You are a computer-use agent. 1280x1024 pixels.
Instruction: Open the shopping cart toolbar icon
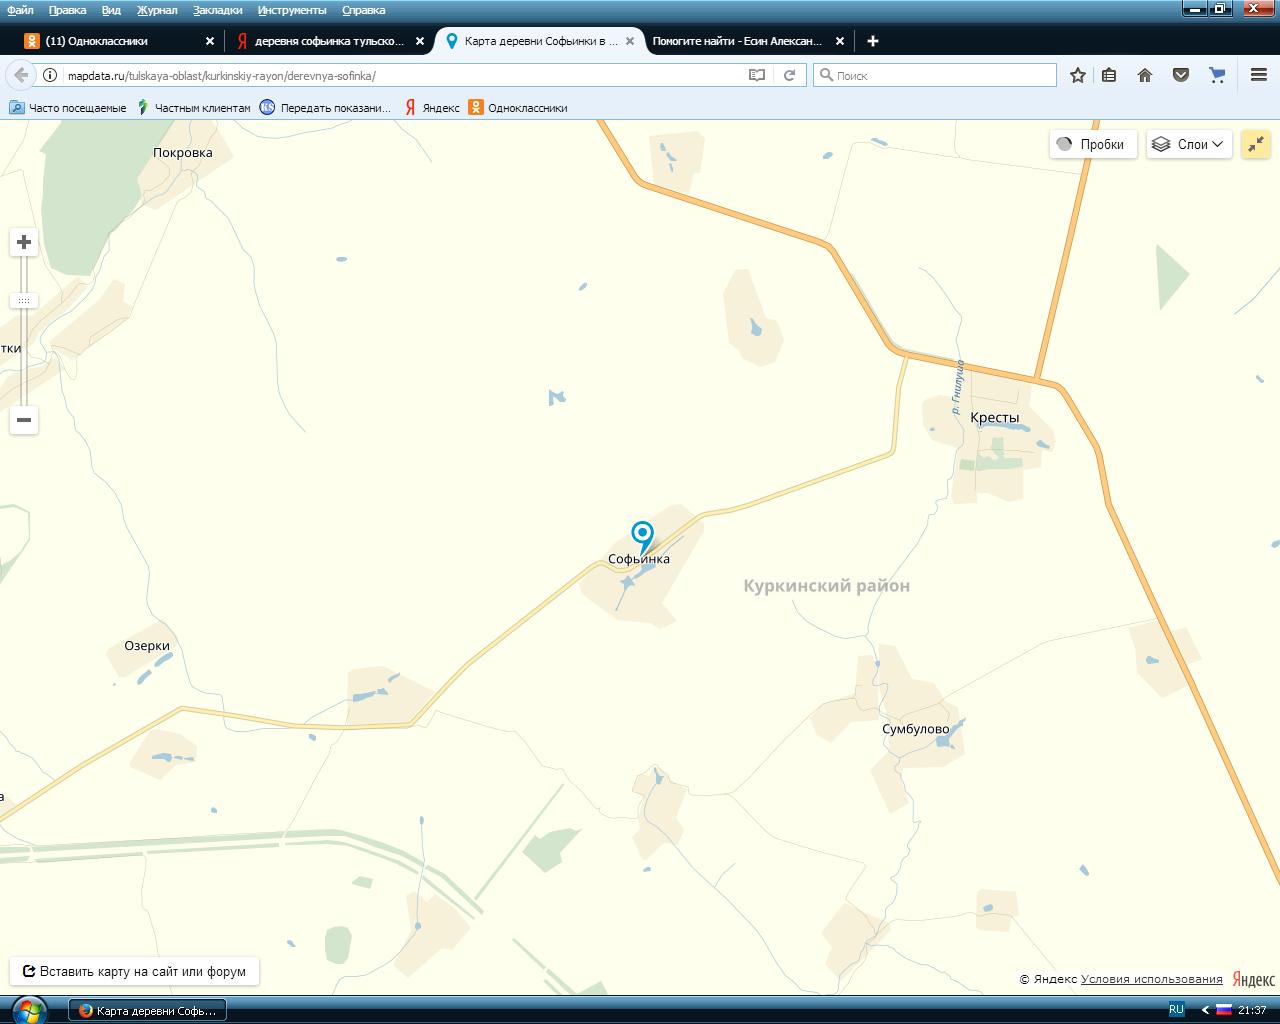[1217, 75]
